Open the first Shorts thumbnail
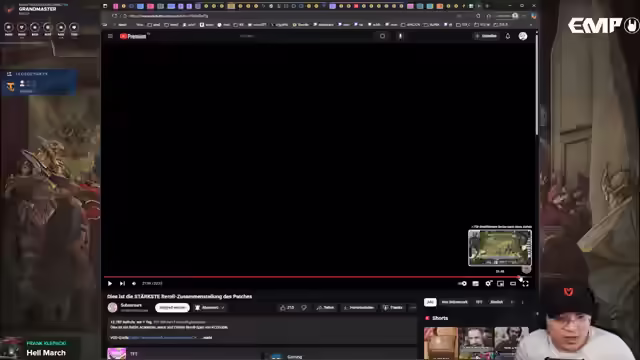The width and height of the screenshot is (640, 360). pyautogui.click(x=441, y=343)
